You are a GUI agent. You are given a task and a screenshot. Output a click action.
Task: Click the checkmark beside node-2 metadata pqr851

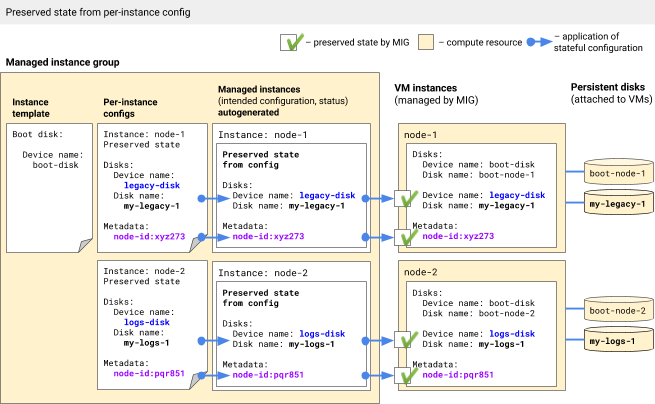click(x=404, y=376)
